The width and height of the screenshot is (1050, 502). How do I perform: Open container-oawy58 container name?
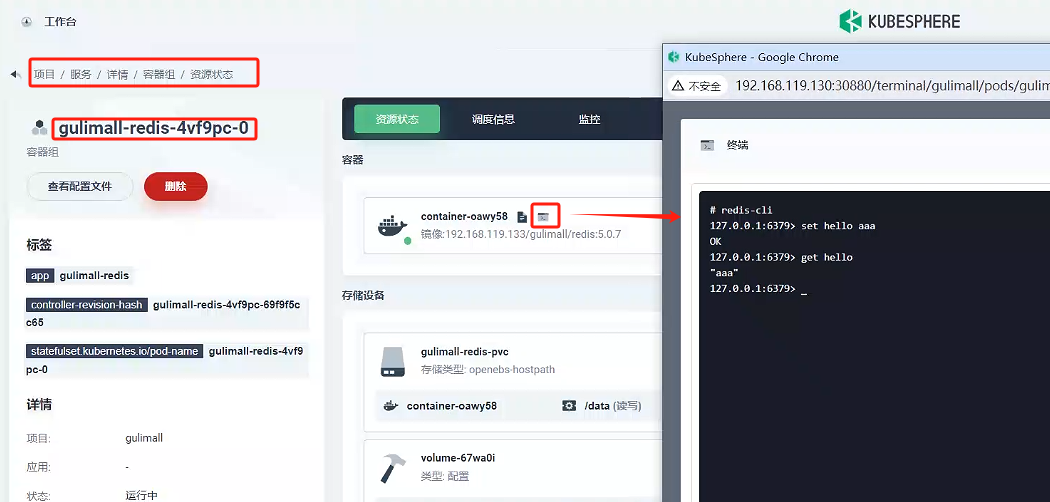point(464,216)
